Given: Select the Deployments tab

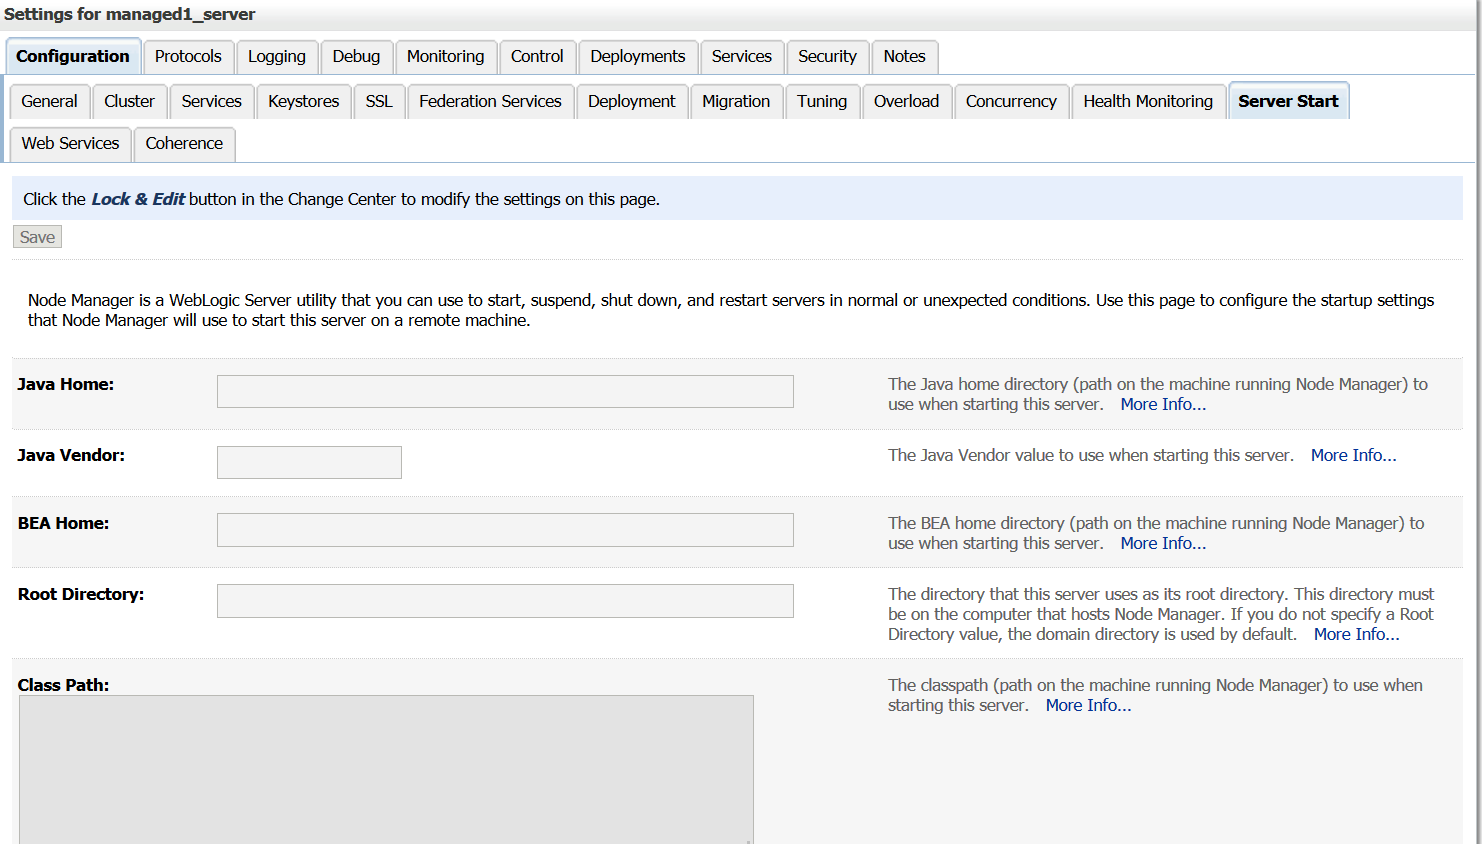Looking at the screenshot, I should [637, 57].
